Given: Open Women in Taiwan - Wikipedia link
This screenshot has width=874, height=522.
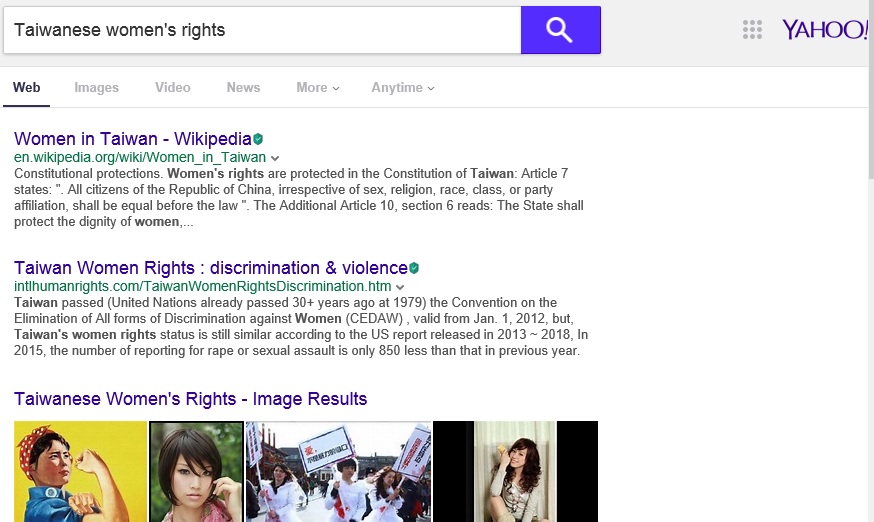Looking at the screenshot, I should (132, 139).
